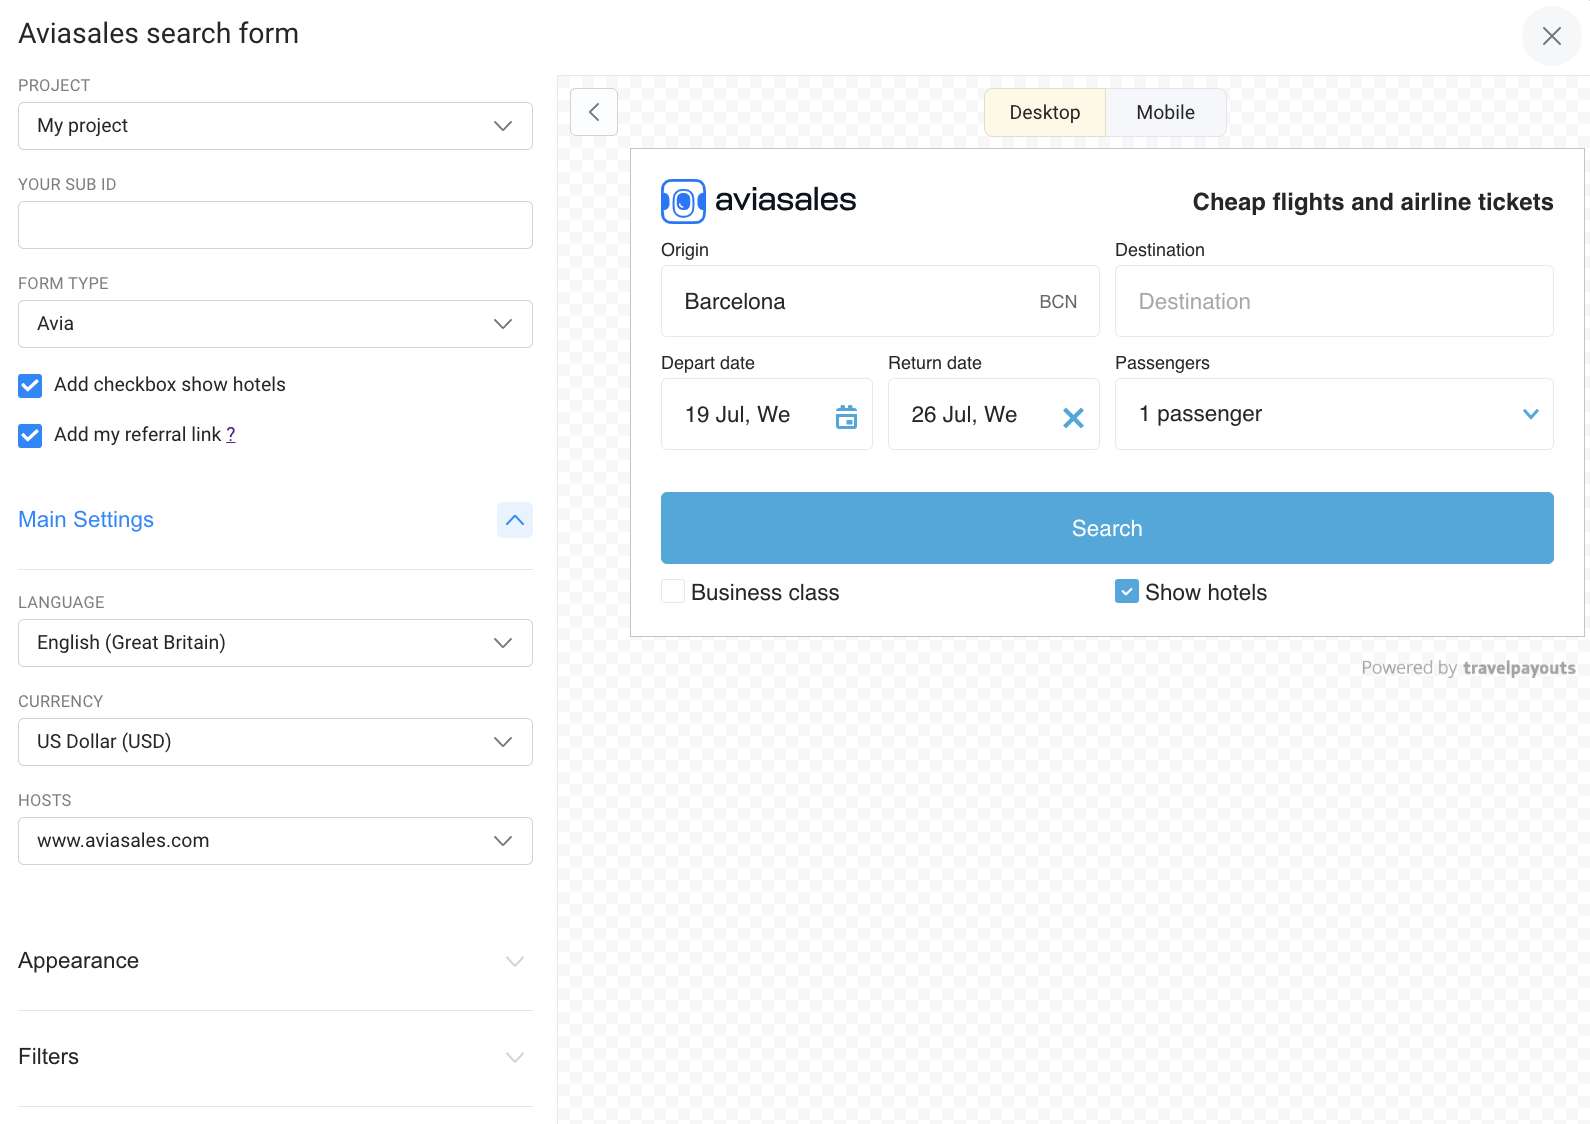The height and width of the screenshot is (1124, 1590).
Task: Click the Aviasales logo in widget preview
Action: coord(759,201)
